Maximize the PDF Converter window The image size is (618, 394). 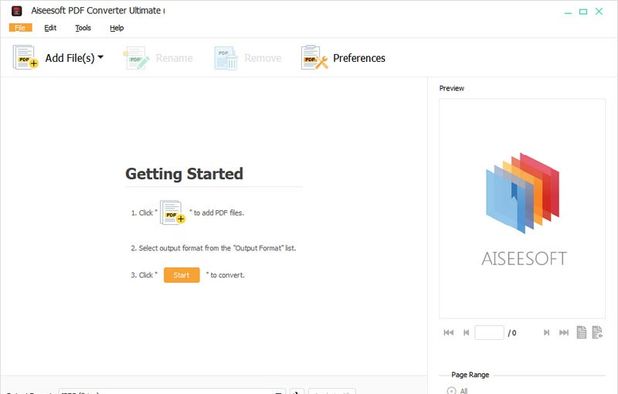pyautogui.click(x=583, y=12)
